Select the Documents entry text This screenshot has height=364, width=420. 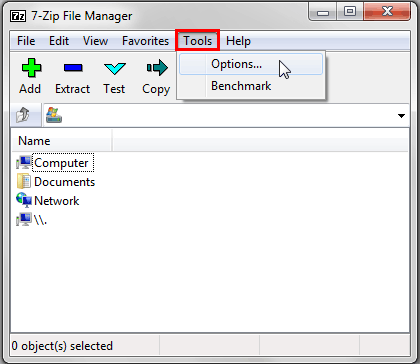click(65, 182)
